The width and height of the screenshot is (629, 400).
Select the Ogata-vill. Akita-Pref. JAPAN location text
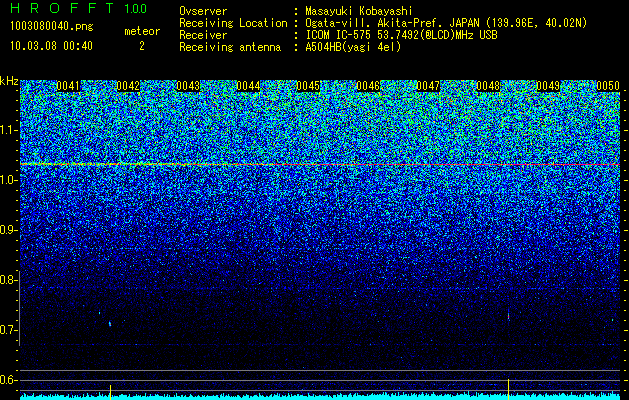tap(446, 23)
